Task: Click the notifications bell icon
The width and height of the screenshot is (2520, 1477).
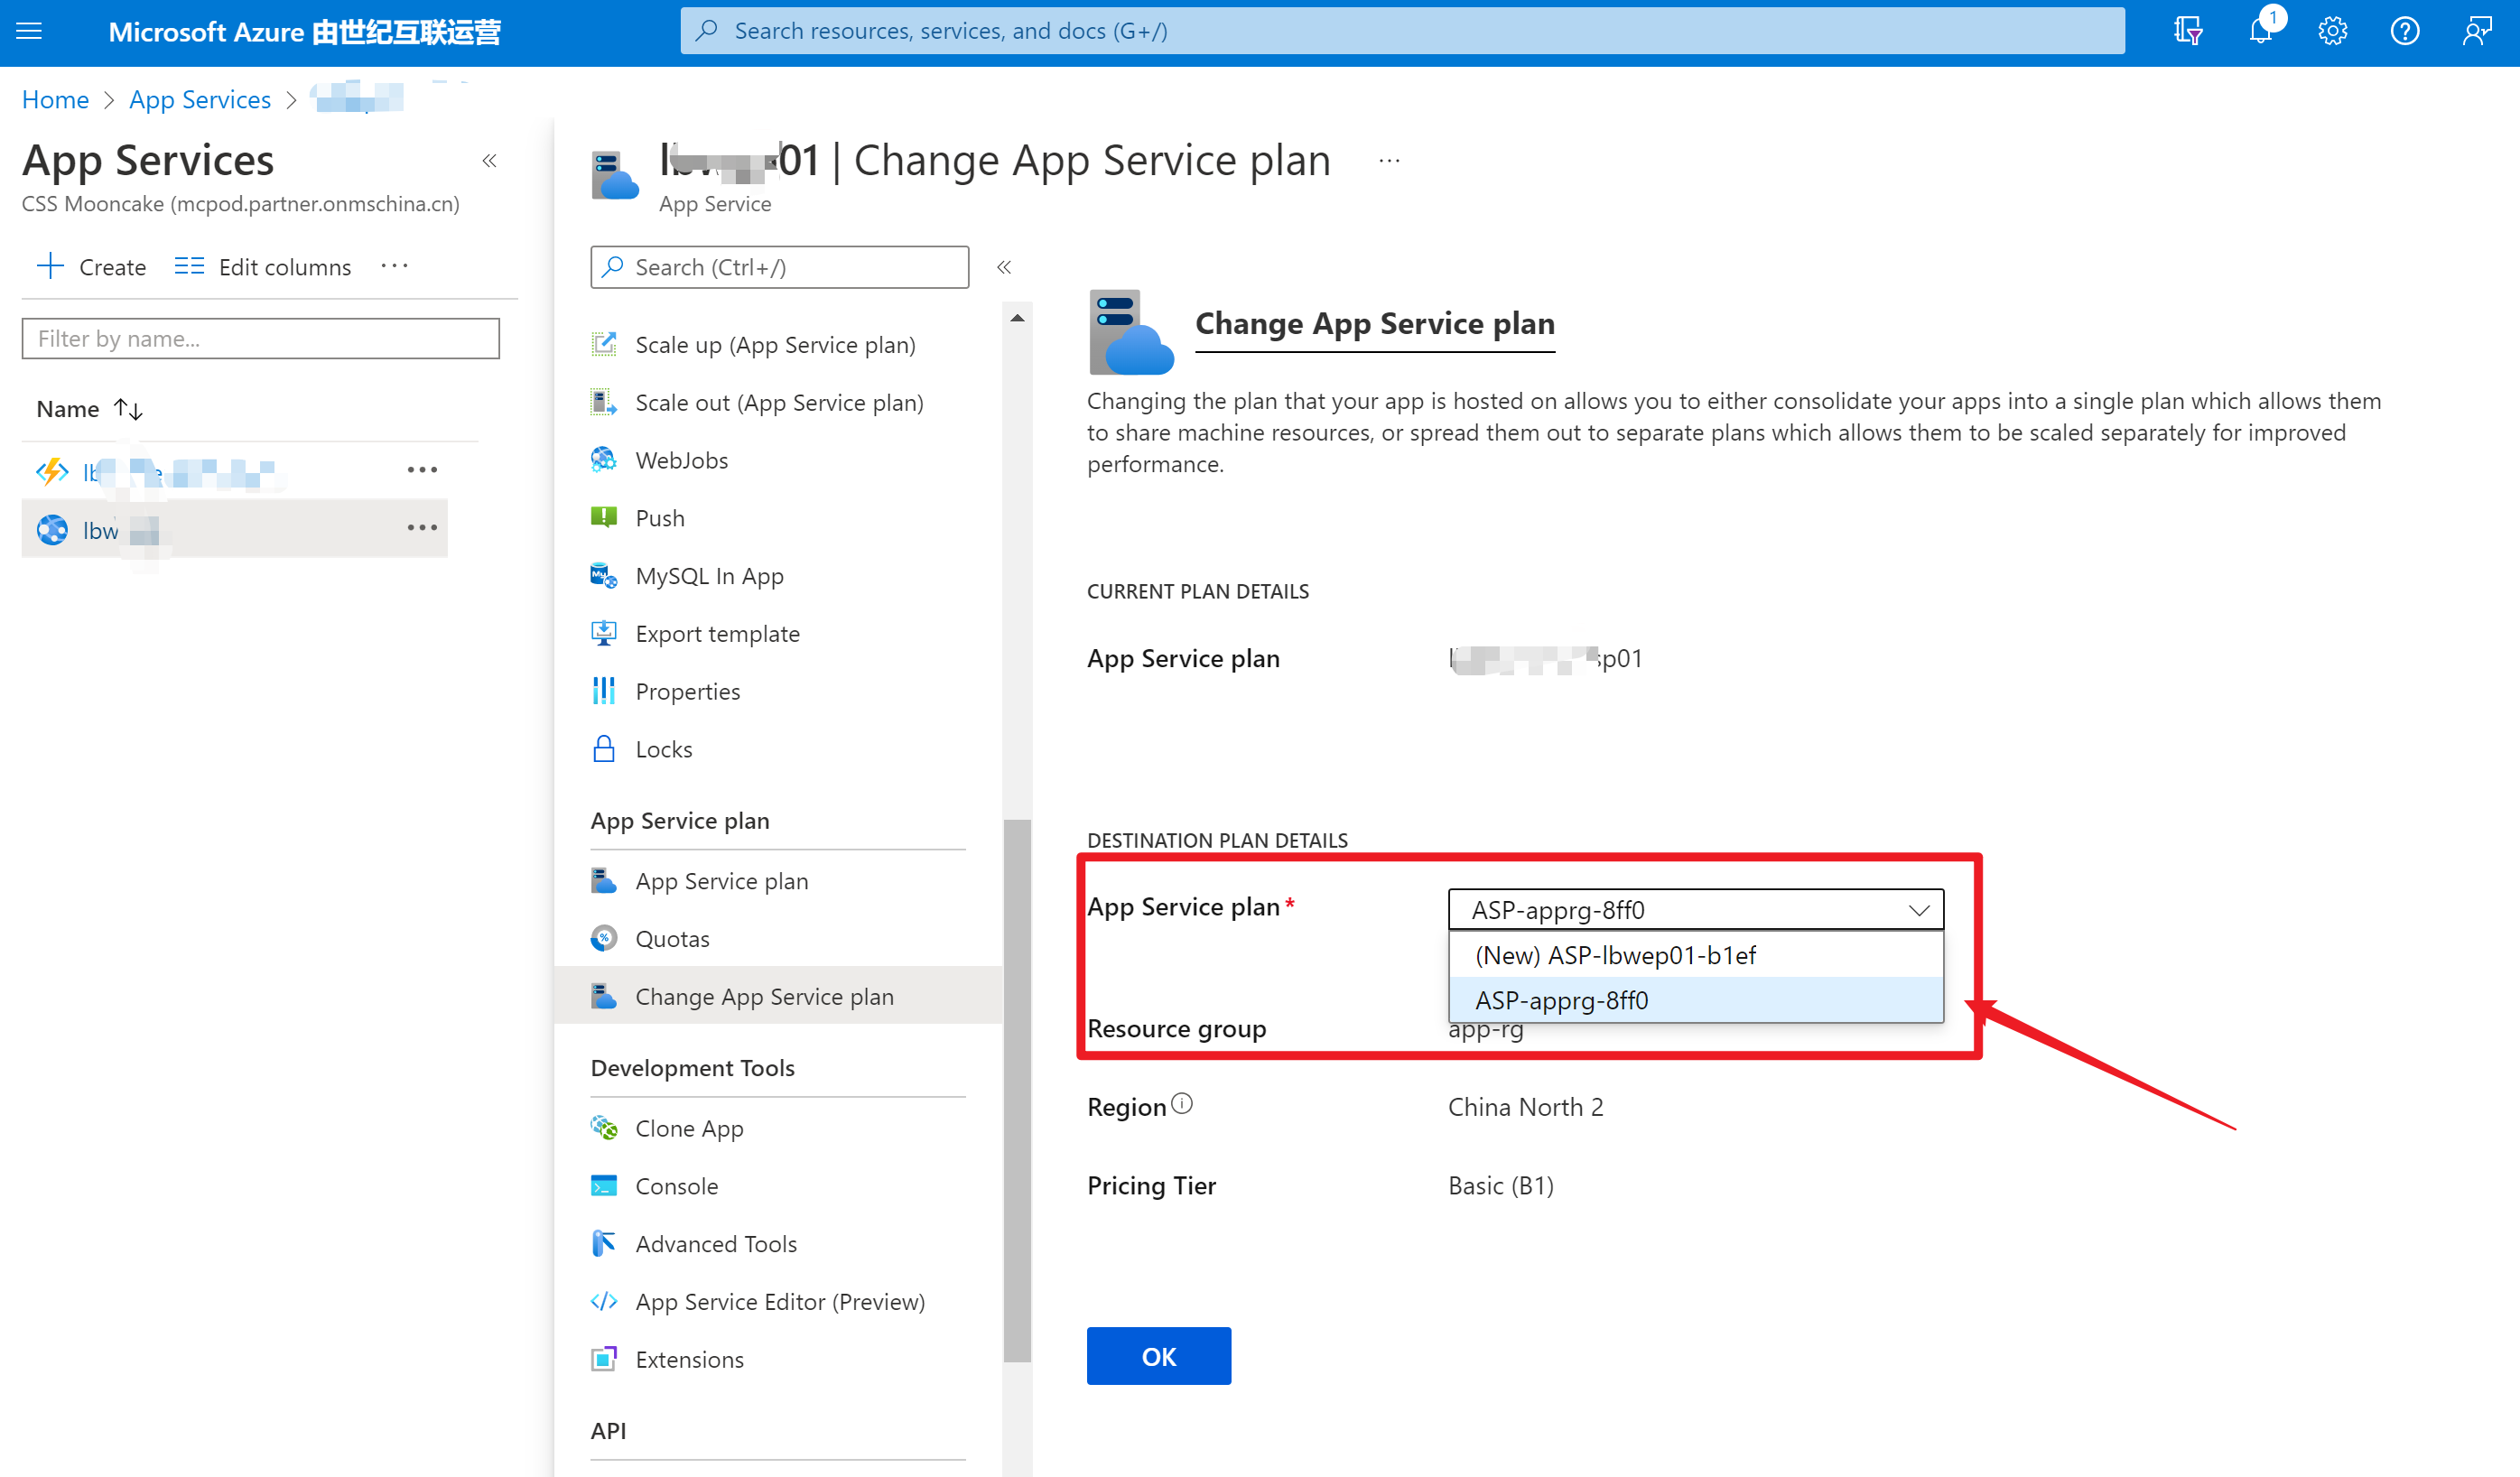Action: click(x=2260, y=31)
